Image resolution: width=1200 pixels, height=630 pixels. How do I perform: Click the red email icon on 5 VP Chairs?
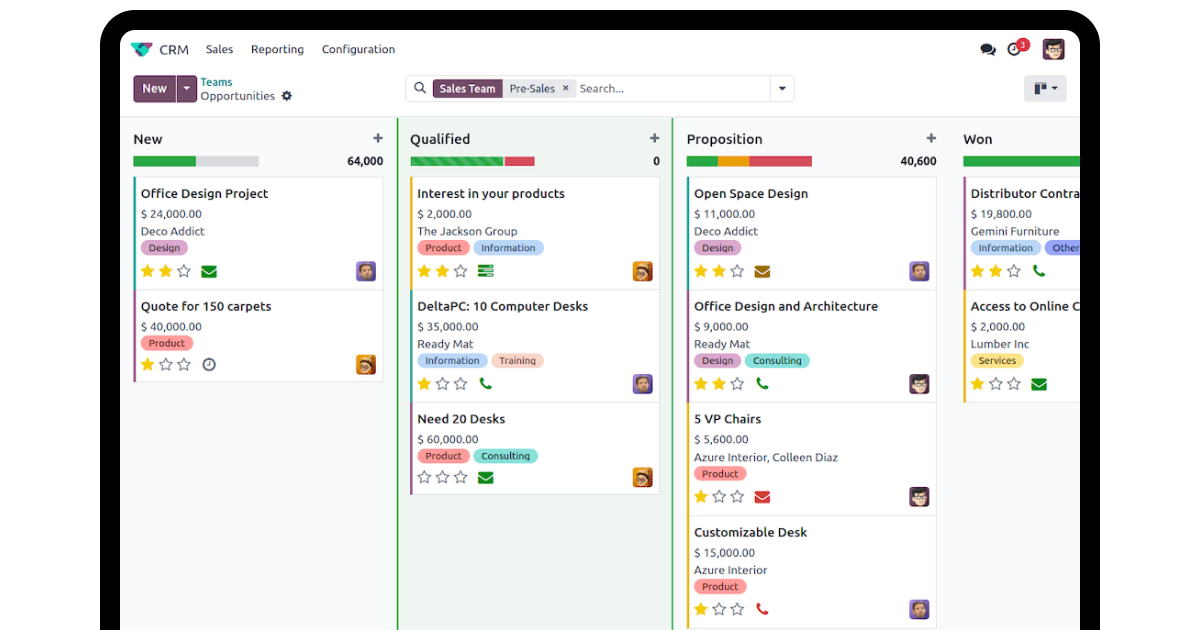coord(762,496)
